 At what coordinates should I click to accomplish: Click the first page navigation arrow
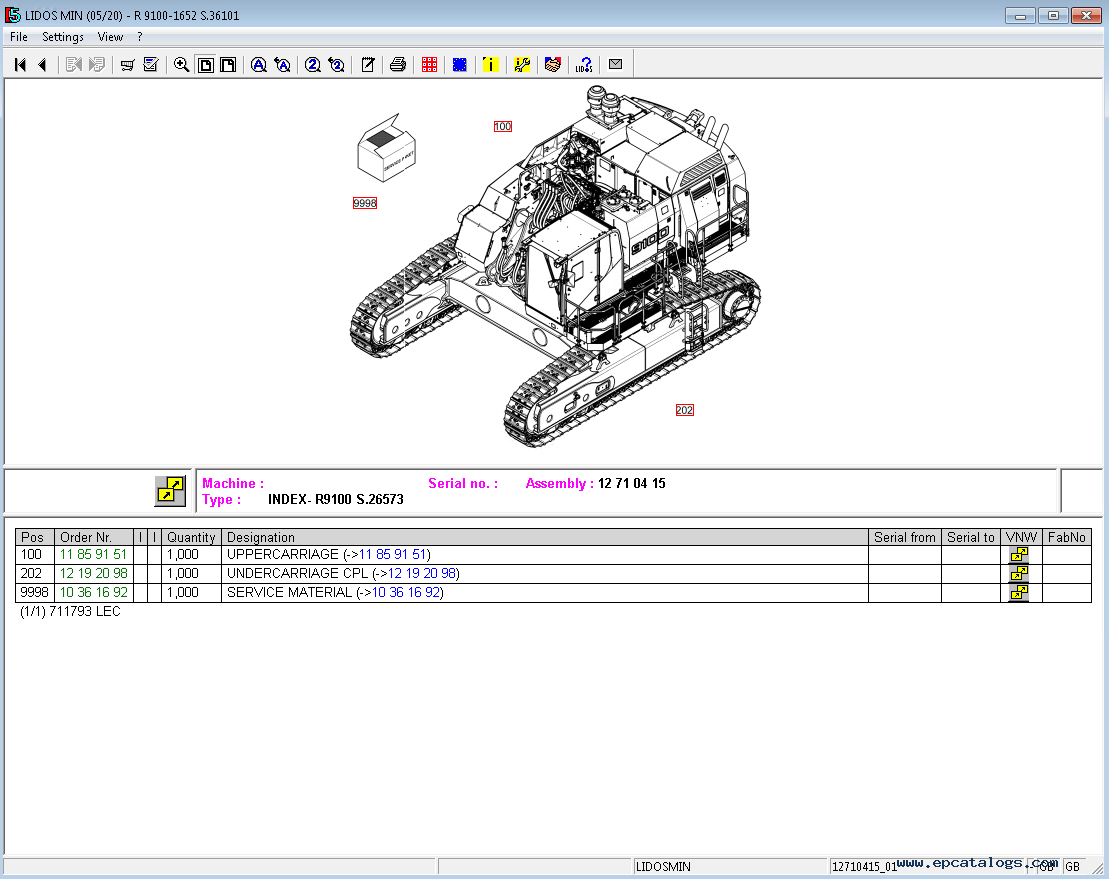(x=20, y=65)
